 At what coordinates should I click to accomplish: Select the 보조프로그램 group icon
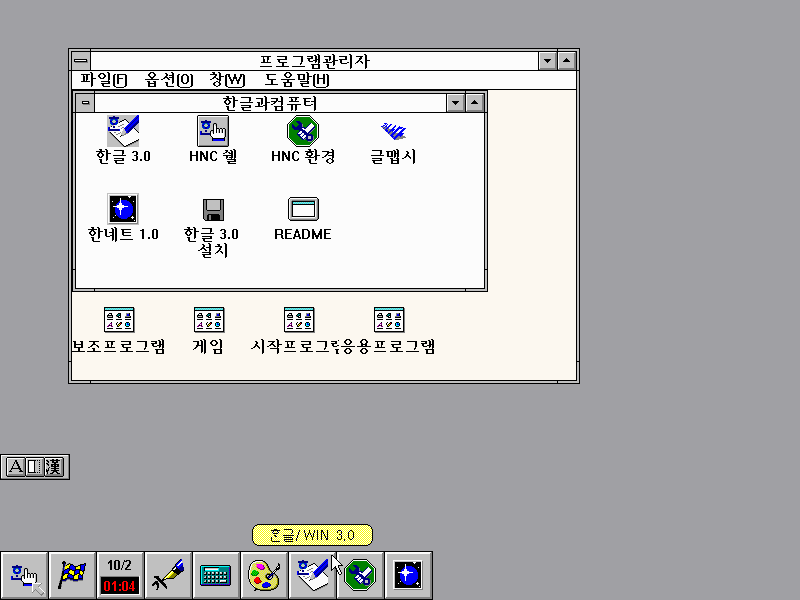point(119,320)
